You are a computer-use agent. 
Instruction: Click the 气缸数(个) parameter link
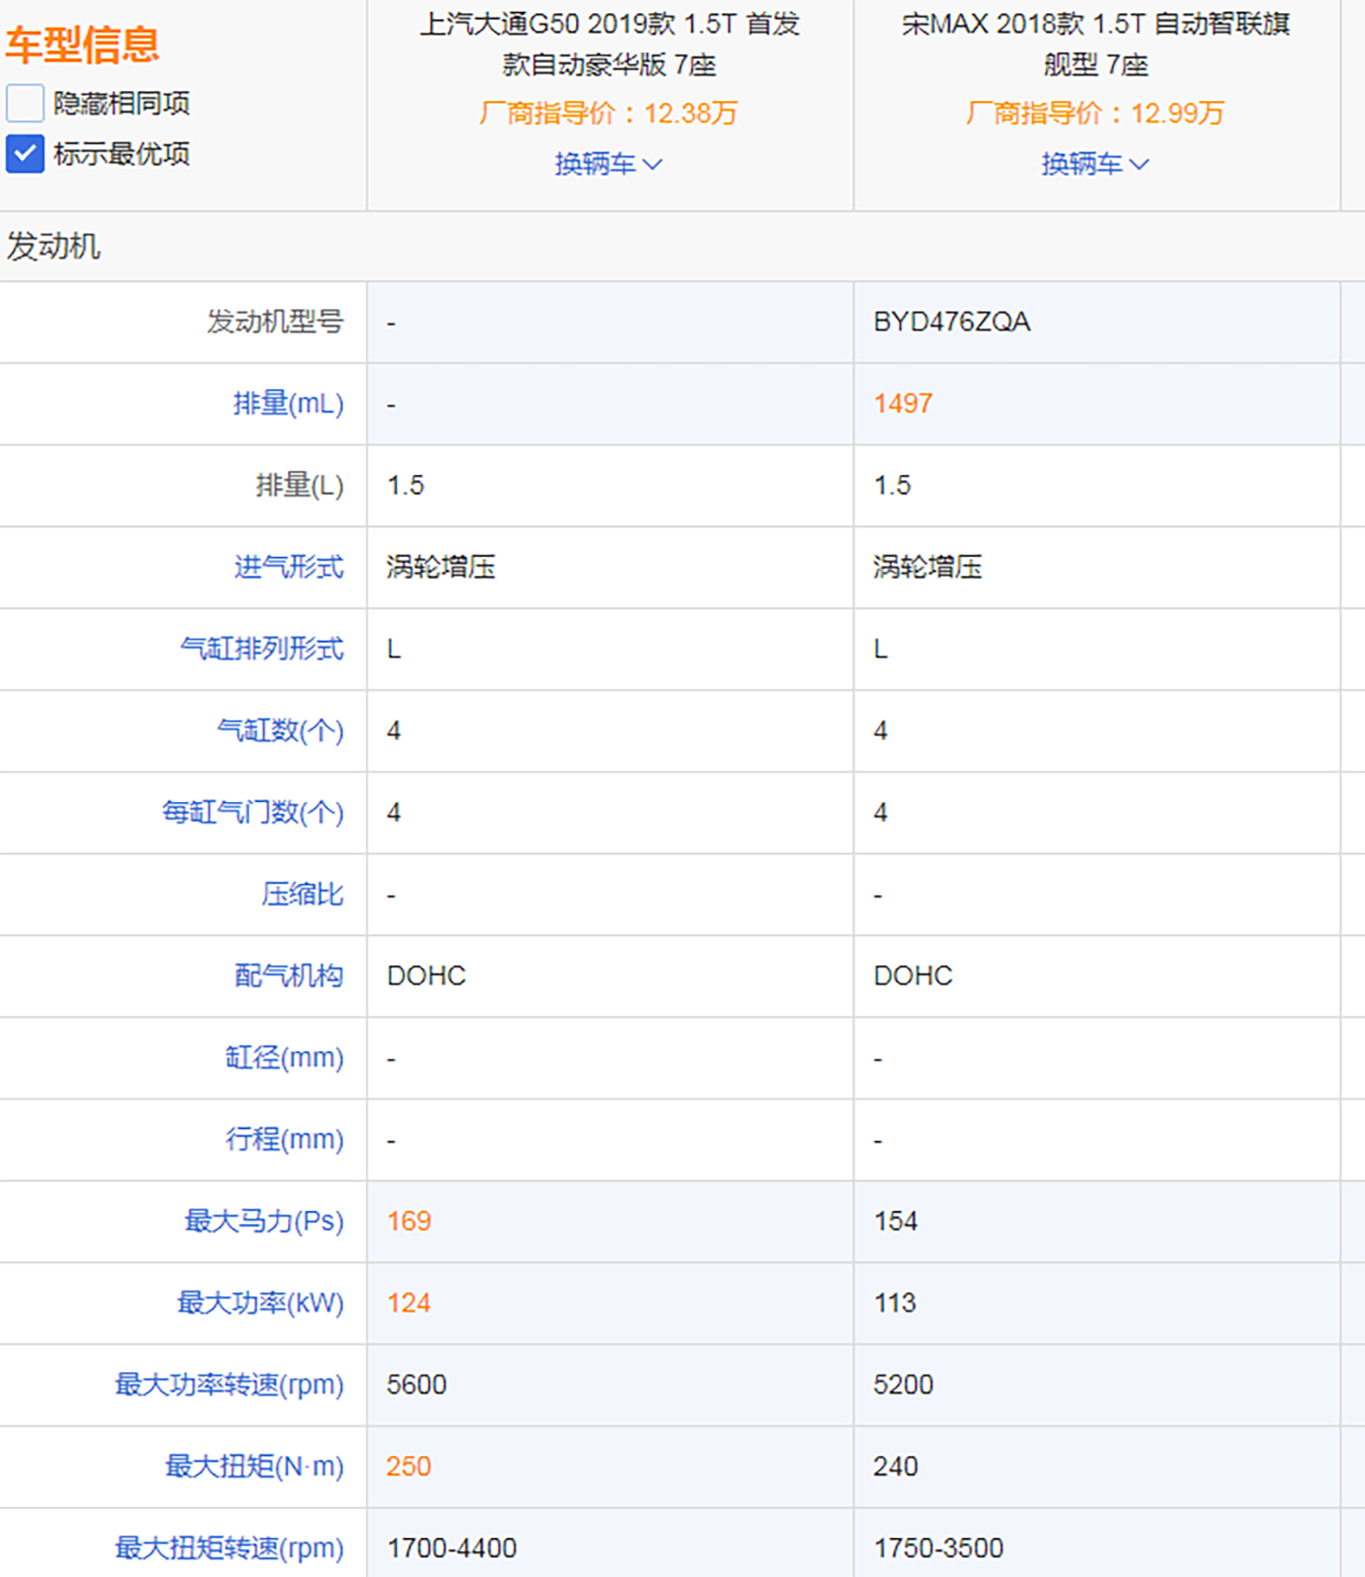click(280, 731)
